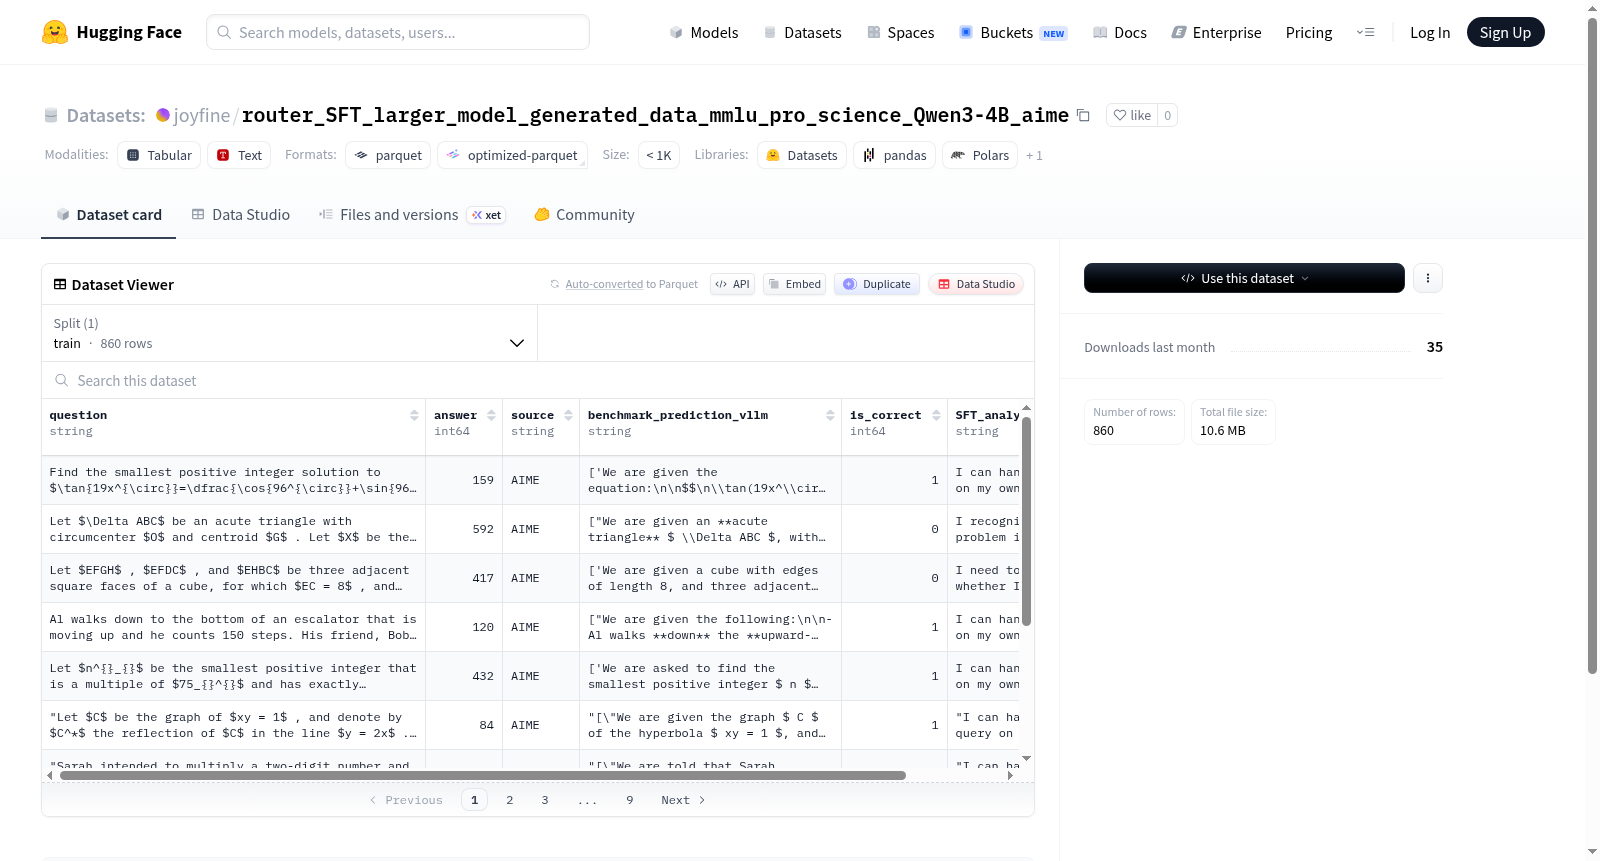Viewport: 1600px width, 861px height.
Task: Click the horizontal scrollbar of the table
Action: tap(483, 775)
